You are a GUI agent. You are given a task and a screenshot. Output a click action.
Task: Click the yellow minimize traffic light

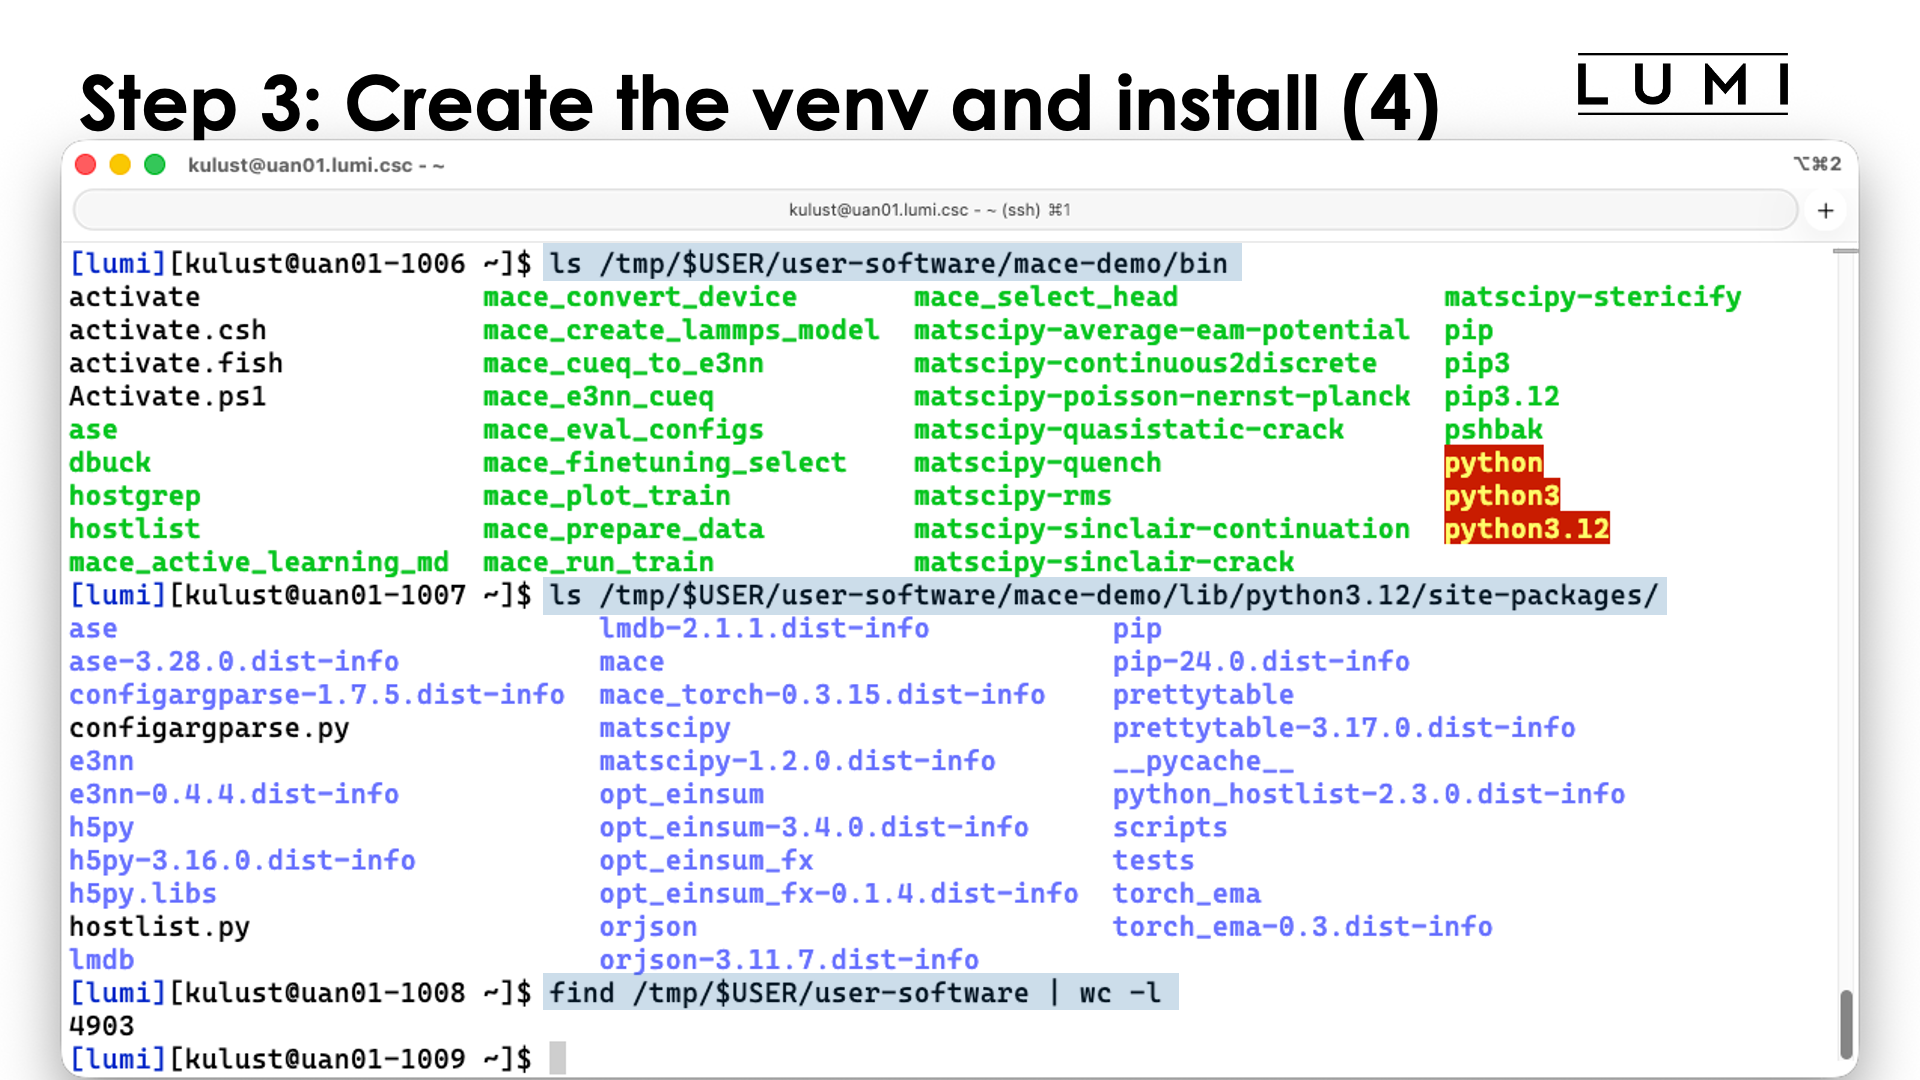click(120, 164)
